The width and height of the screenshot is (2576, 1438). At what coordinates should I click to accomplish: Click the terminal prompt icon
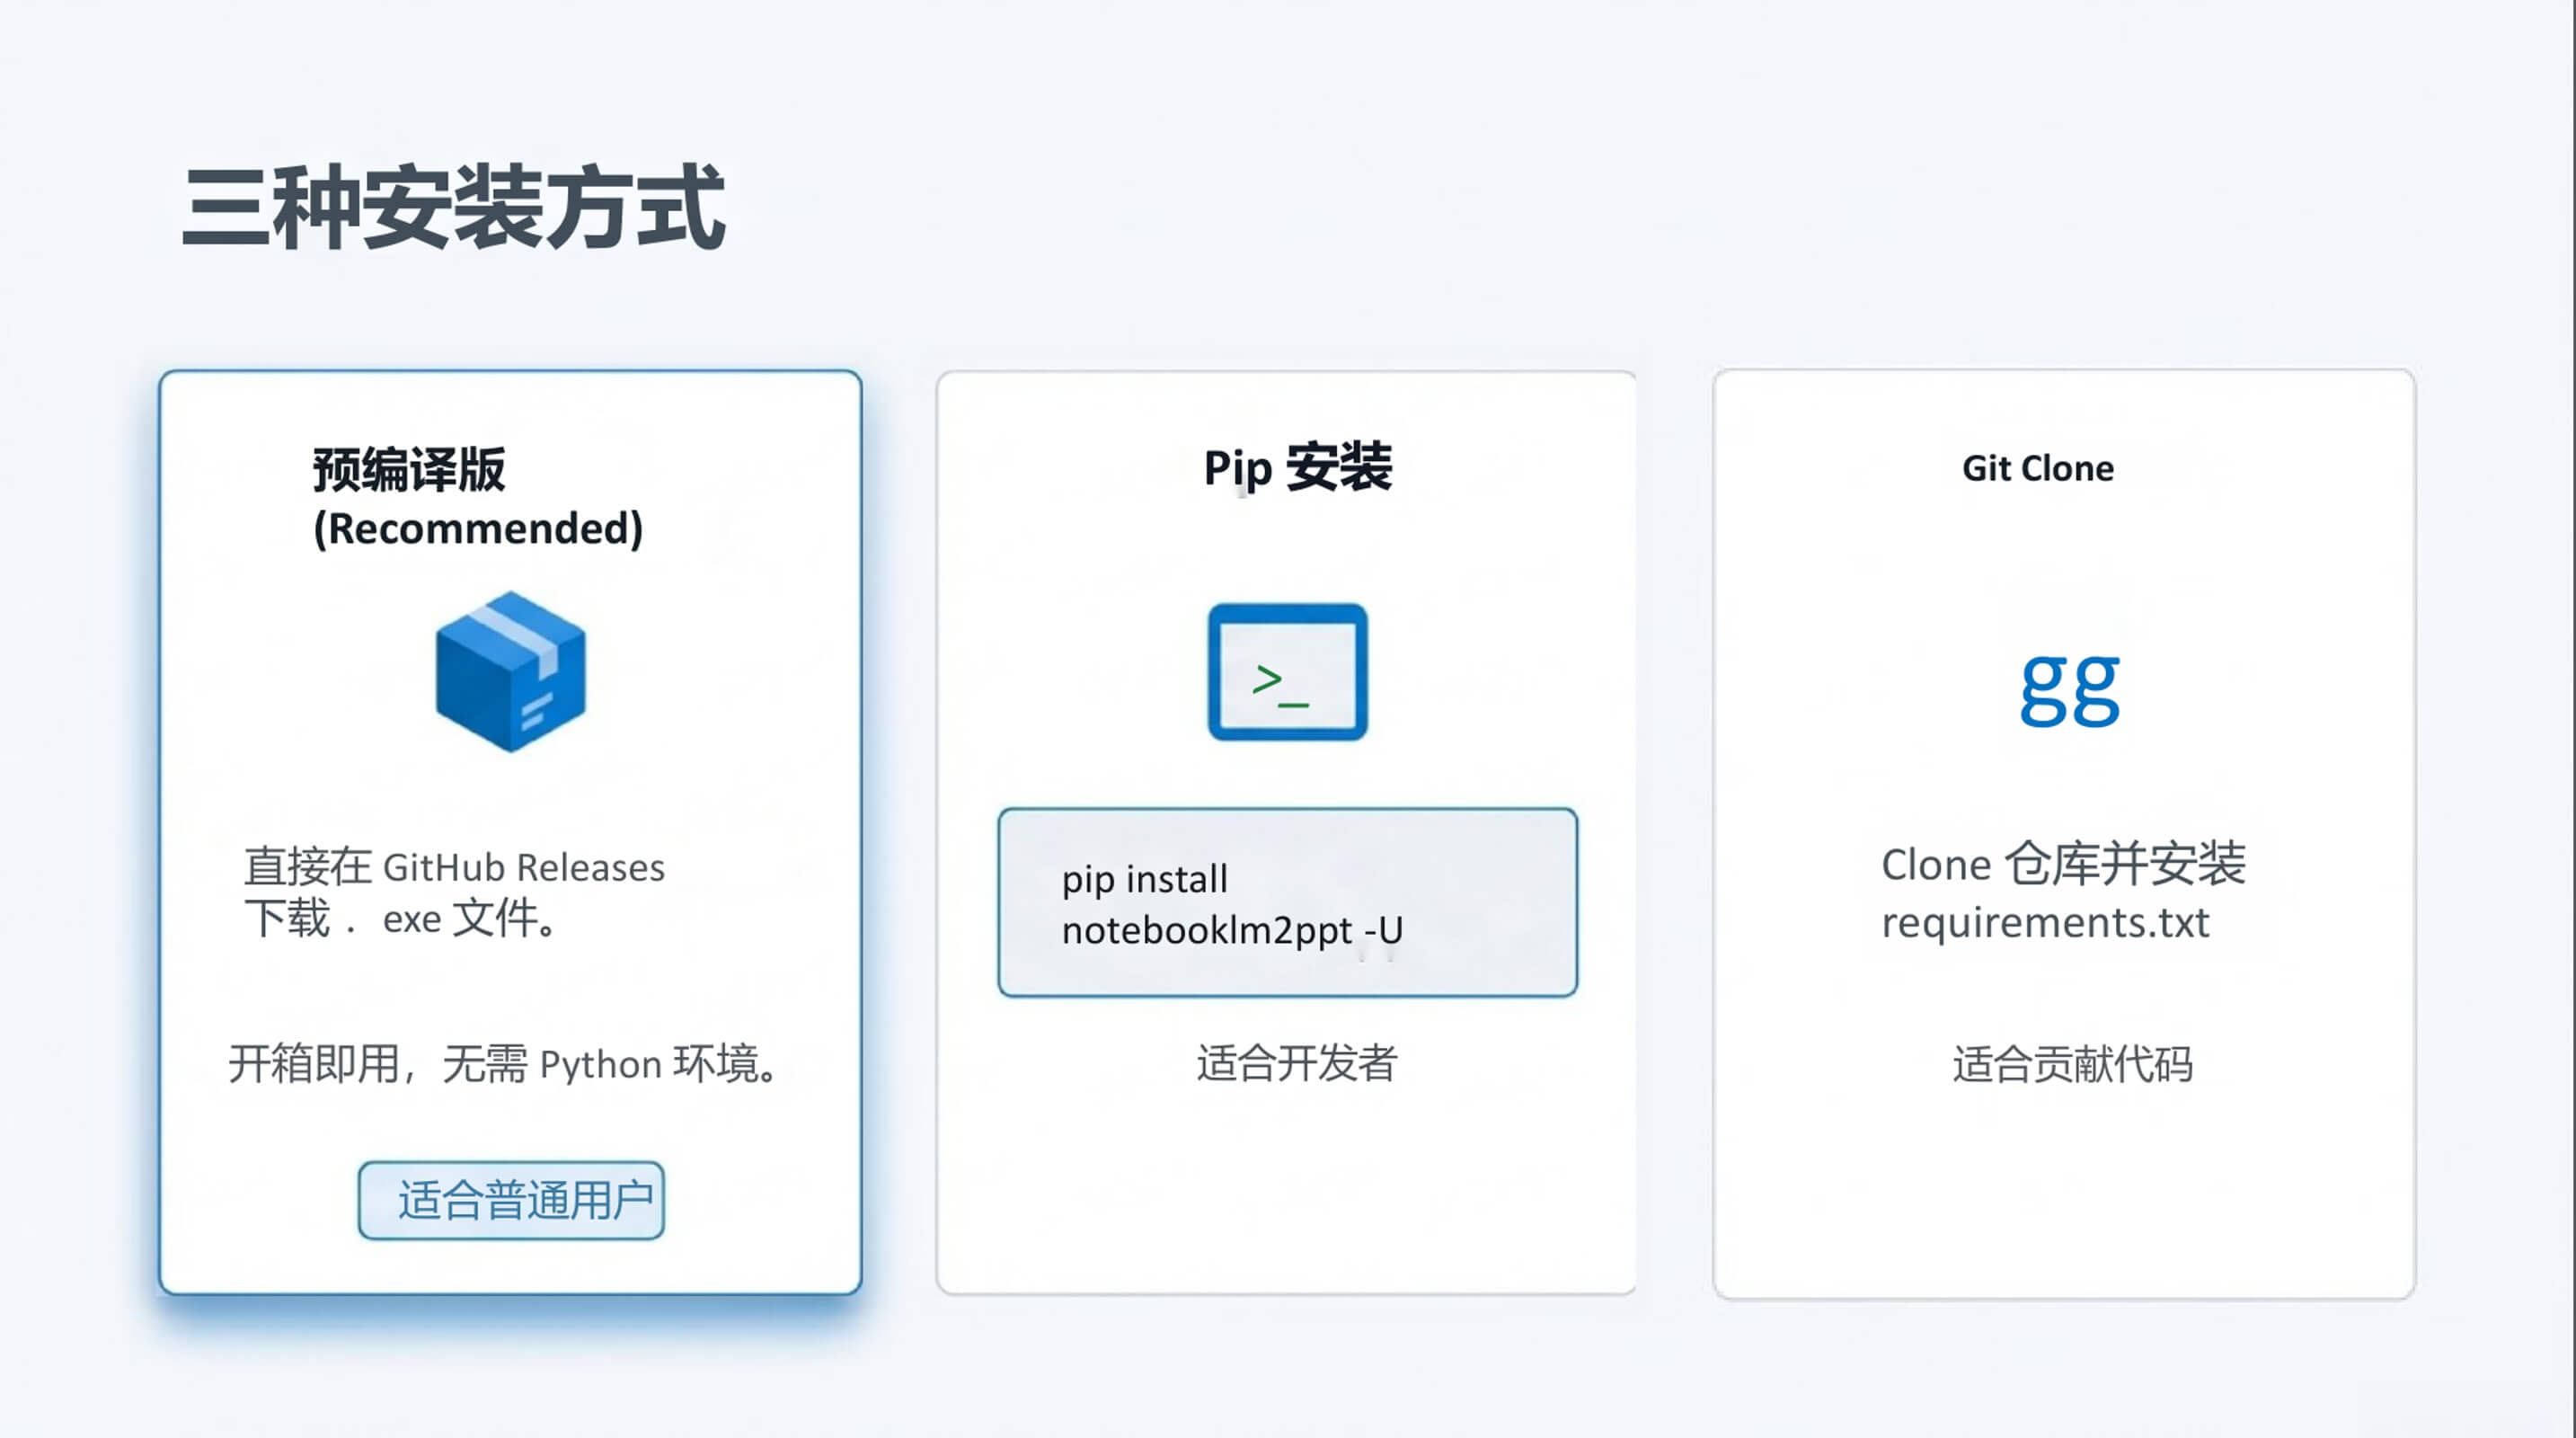click(x=1287, y=672)
